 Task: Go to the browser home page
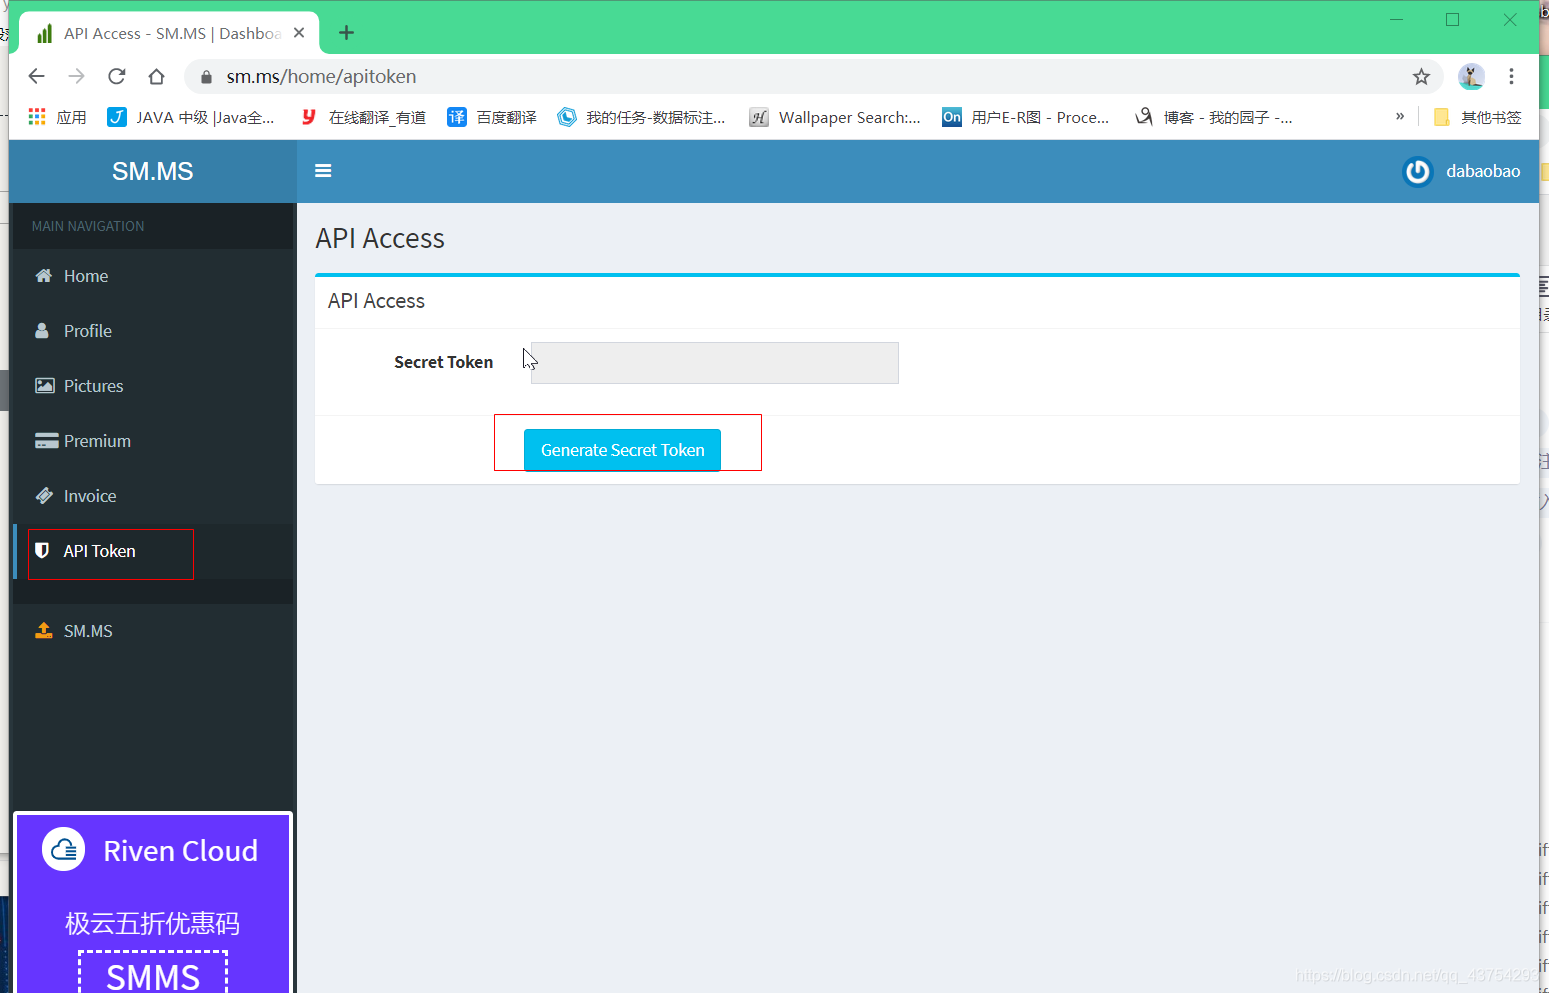tap(156, 76)
